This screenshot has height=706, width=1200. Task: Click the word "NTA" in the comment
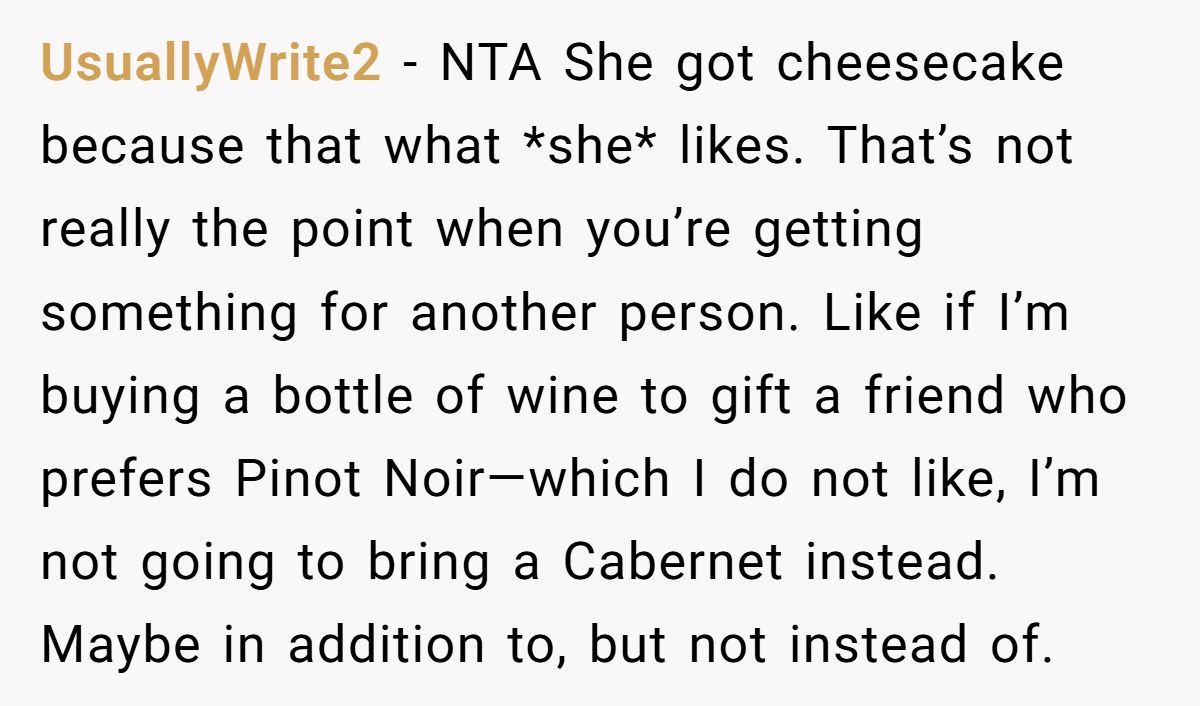tap(491, 65)
